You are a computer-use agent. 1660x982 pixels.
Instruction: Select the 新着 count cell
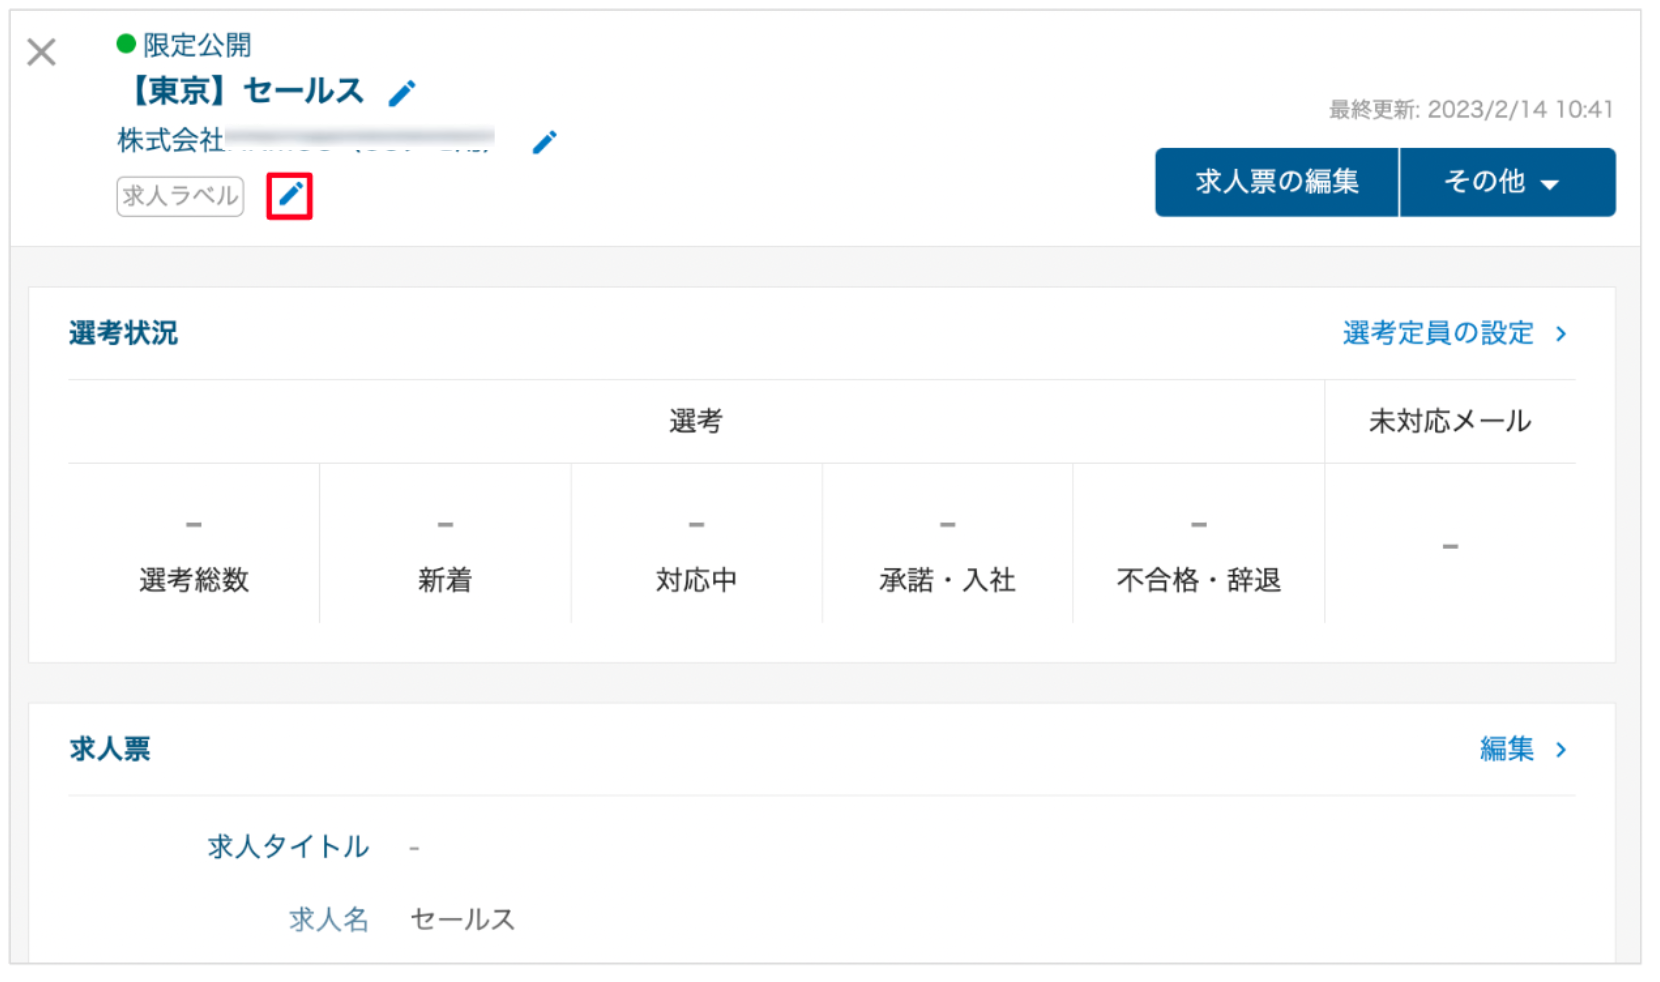(x=445, y=545)
